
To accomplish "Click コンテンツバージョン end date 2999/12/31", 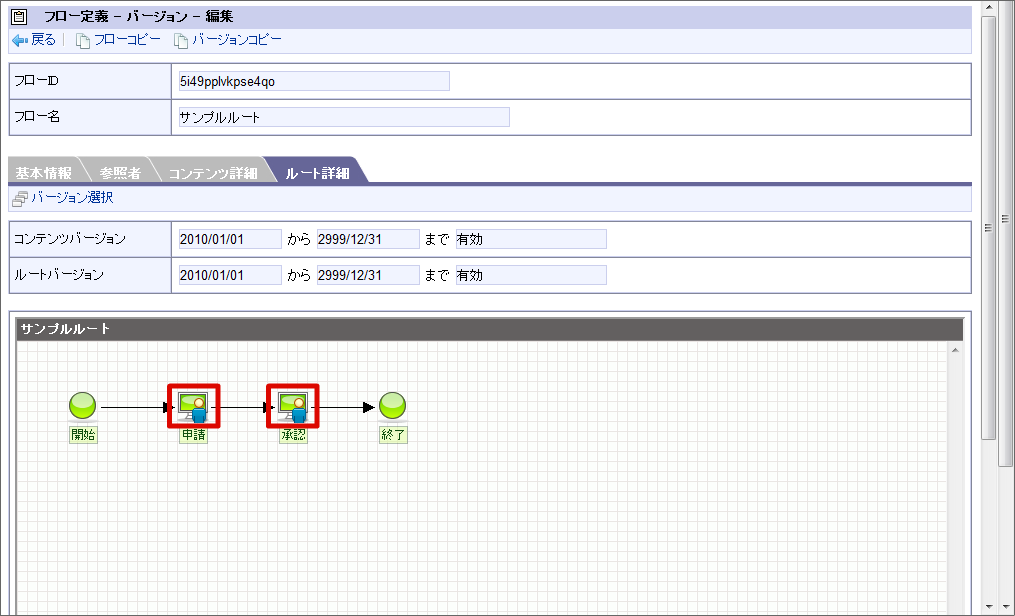I will tap(368, 239).
